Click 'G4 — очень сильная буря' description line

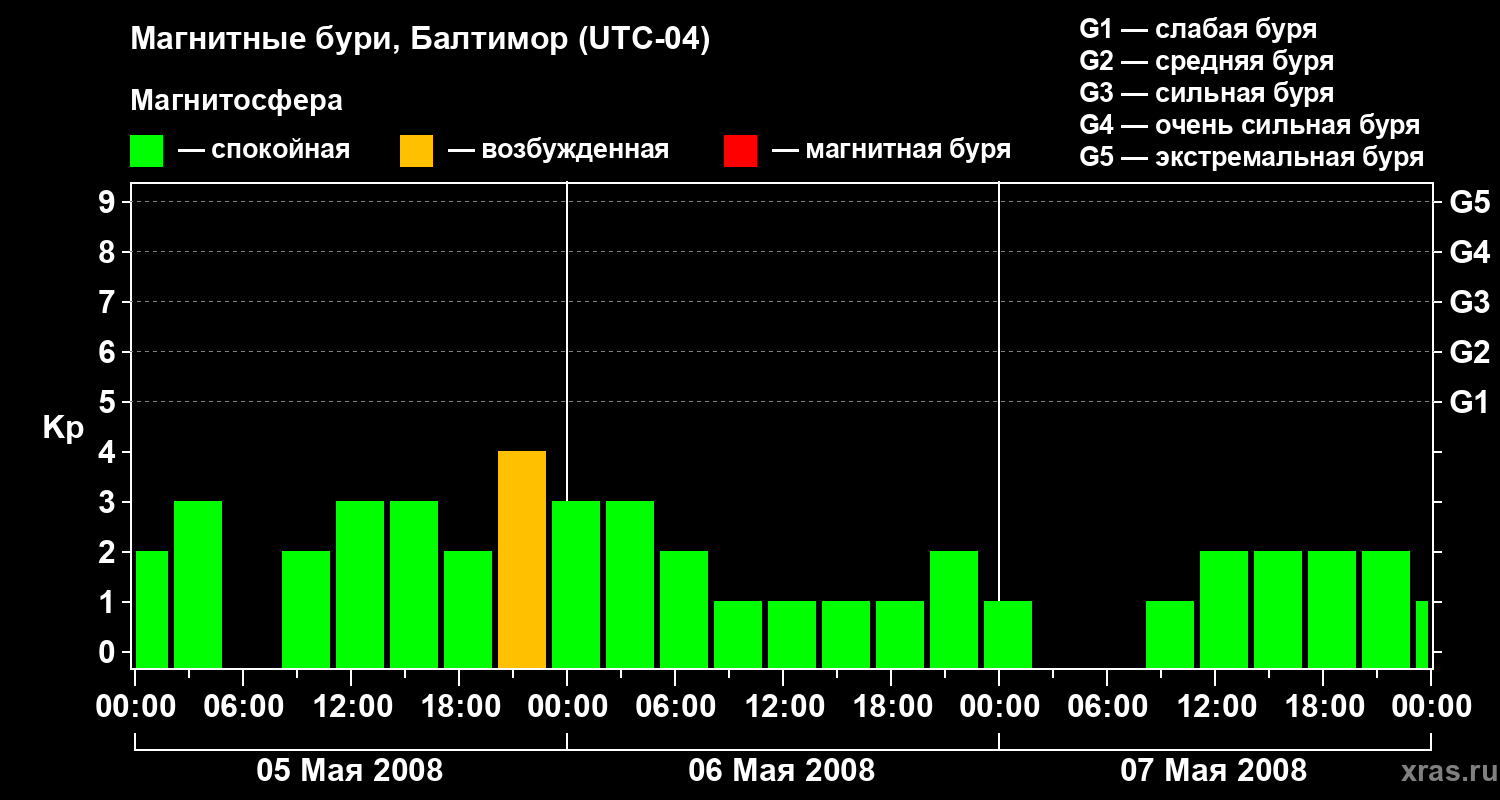tap(1250, 125)
